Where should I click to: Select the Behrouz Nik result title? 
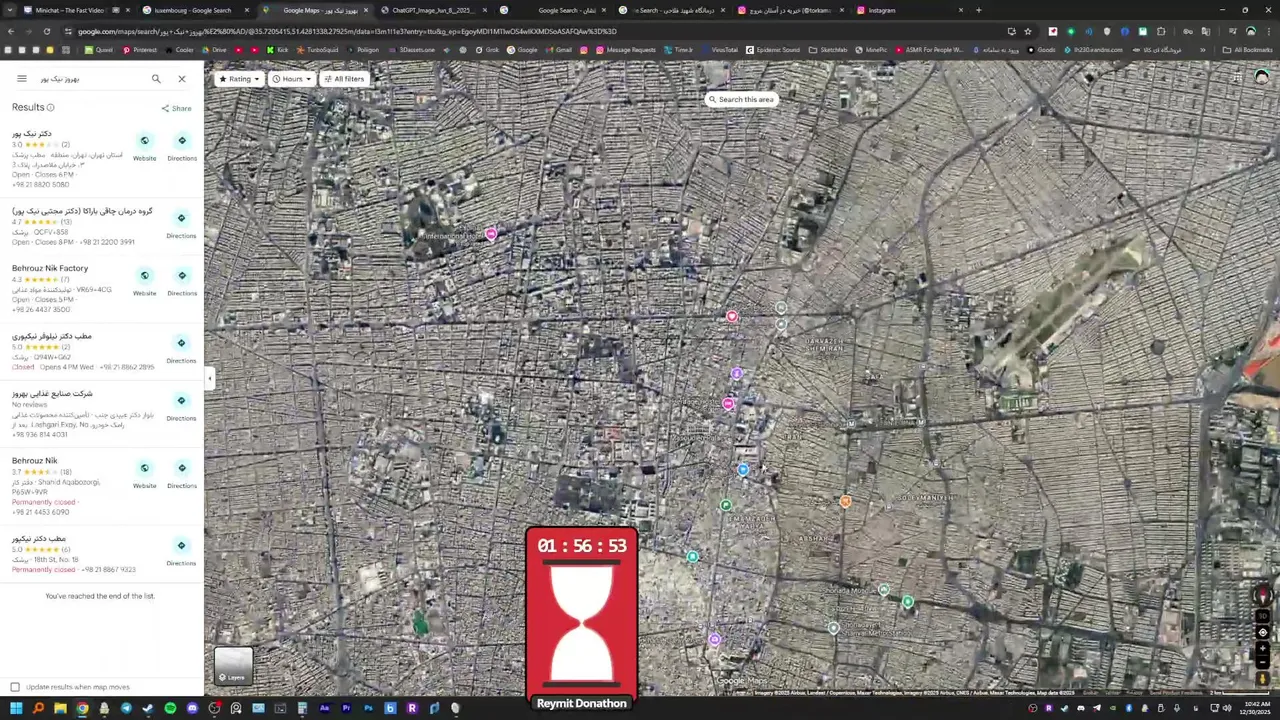[35, 461]
